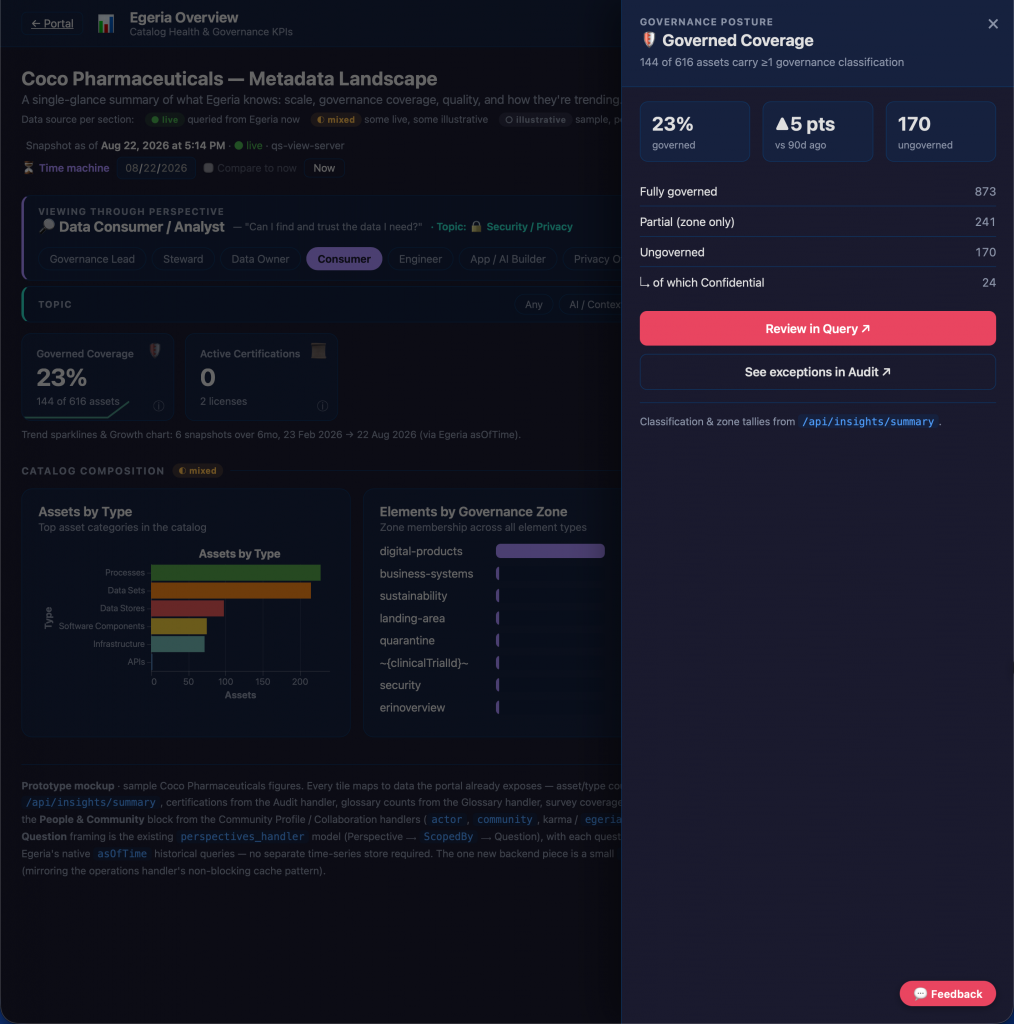Open info icon on Governed Coverage tile
Image resolution: width=1014 pixels, height=1024 pixels.
tap(158, 406)
